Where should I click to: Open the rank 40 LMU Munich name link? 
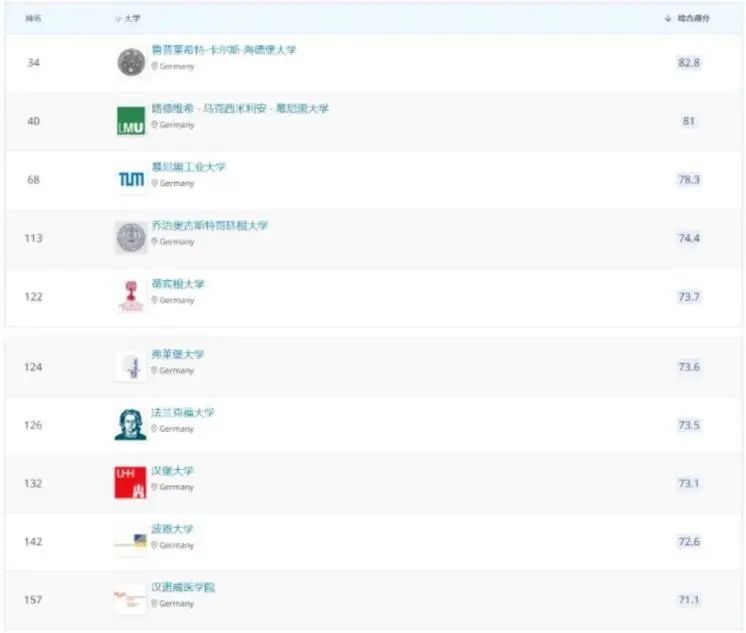(240, 109)
